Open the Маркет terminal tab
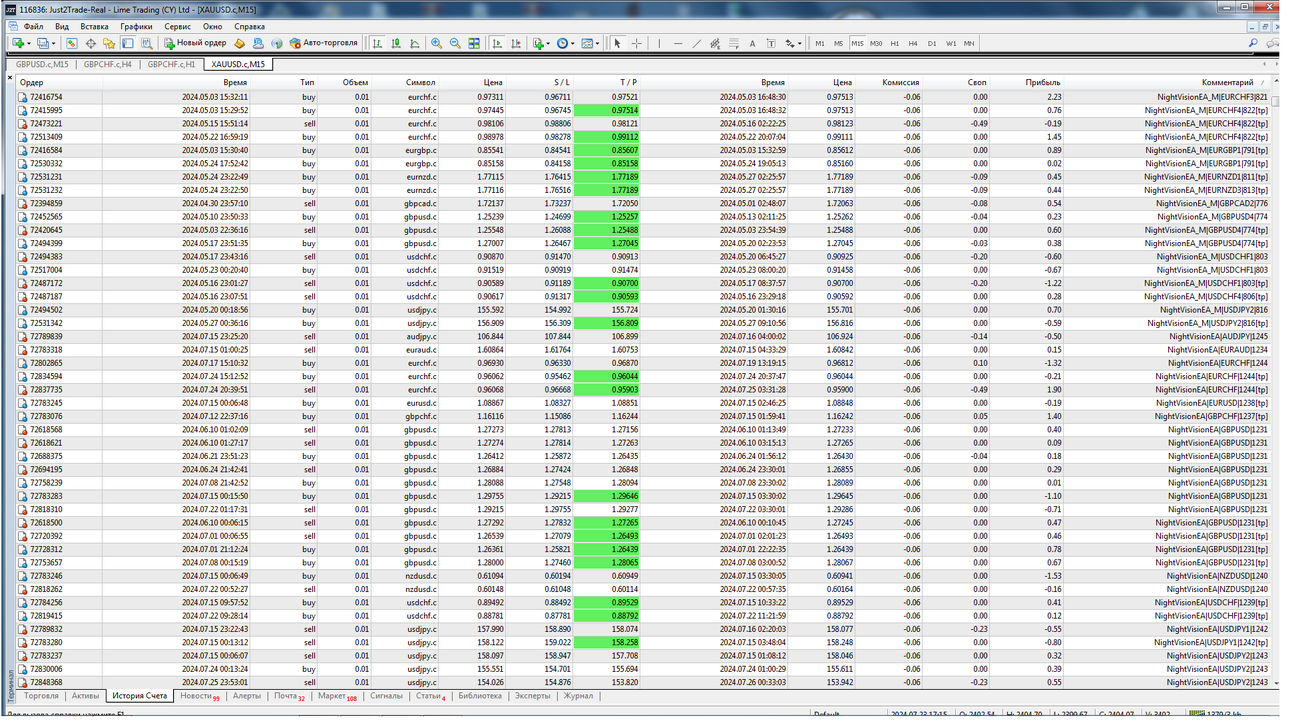This screenshot has width=1290, height=727. (x=337, y=696)
